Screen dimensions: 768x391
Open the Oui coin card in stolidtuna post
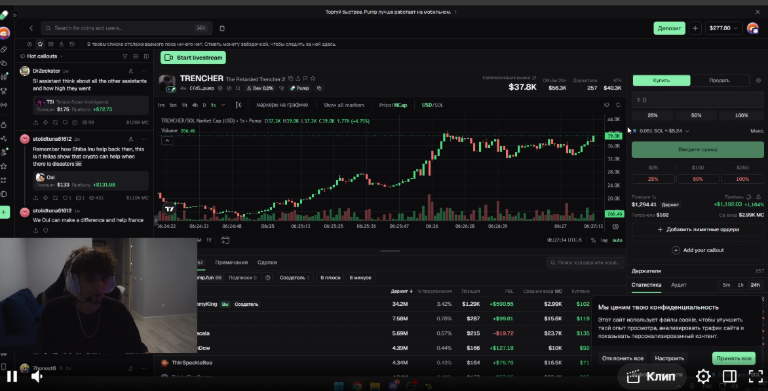[x=91, y=181]
